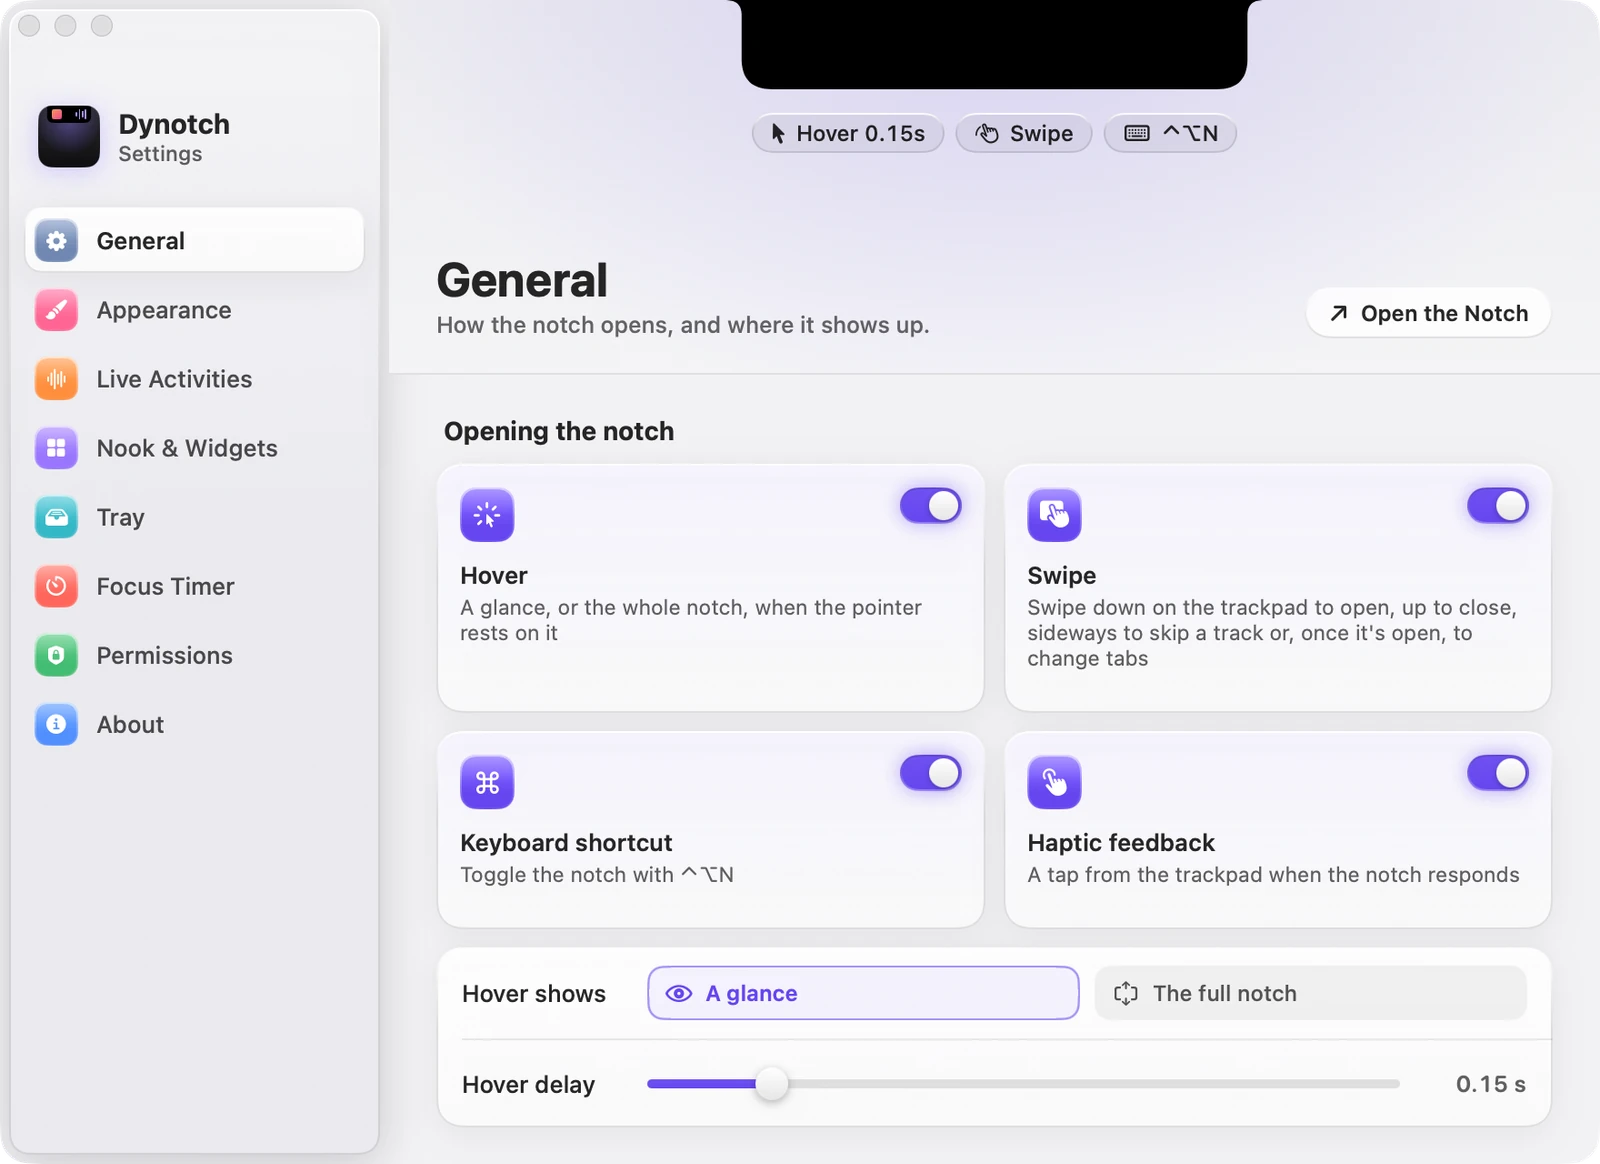
Task: Click the Permissions label in the sidebar
Action: point(165,656)
